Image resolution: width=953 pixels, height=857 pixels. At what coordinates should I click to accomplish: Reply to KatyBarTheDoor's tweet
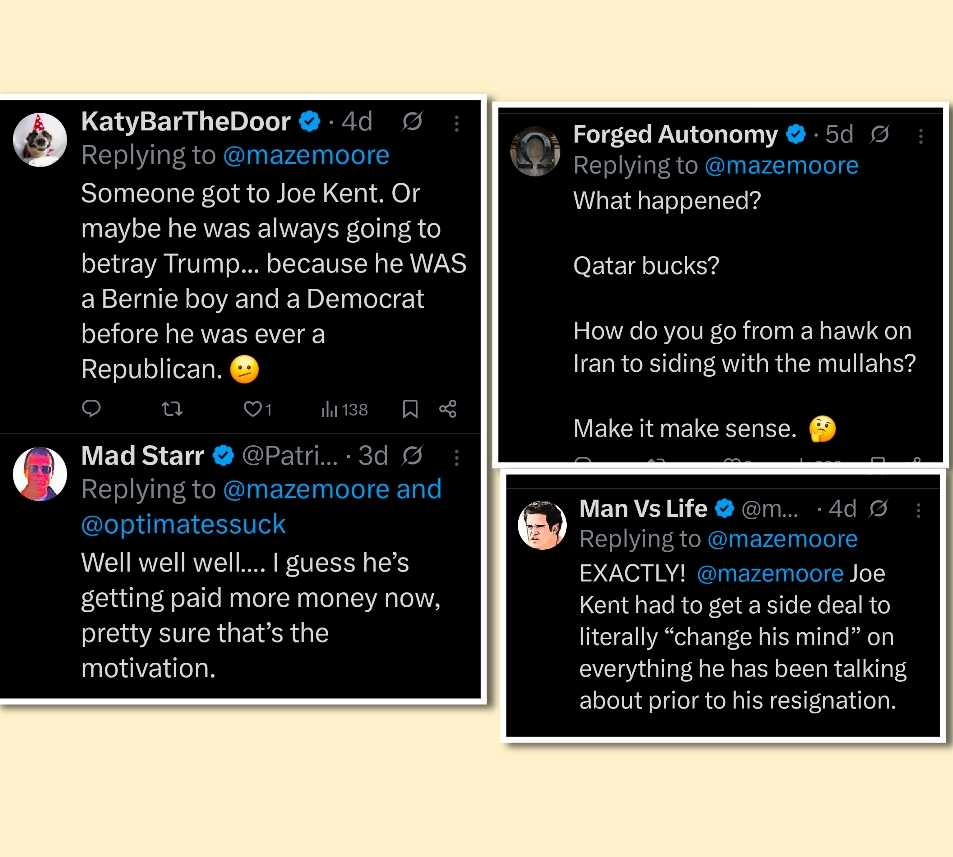click(91, 408)
